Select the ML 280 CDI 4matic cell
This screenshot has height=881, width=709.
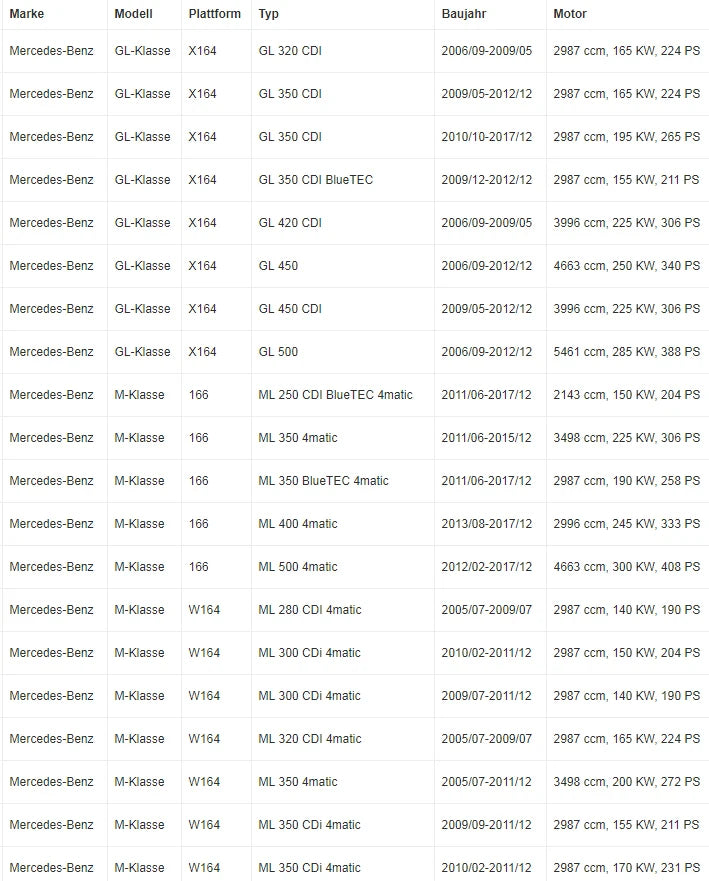click(310, 610)
